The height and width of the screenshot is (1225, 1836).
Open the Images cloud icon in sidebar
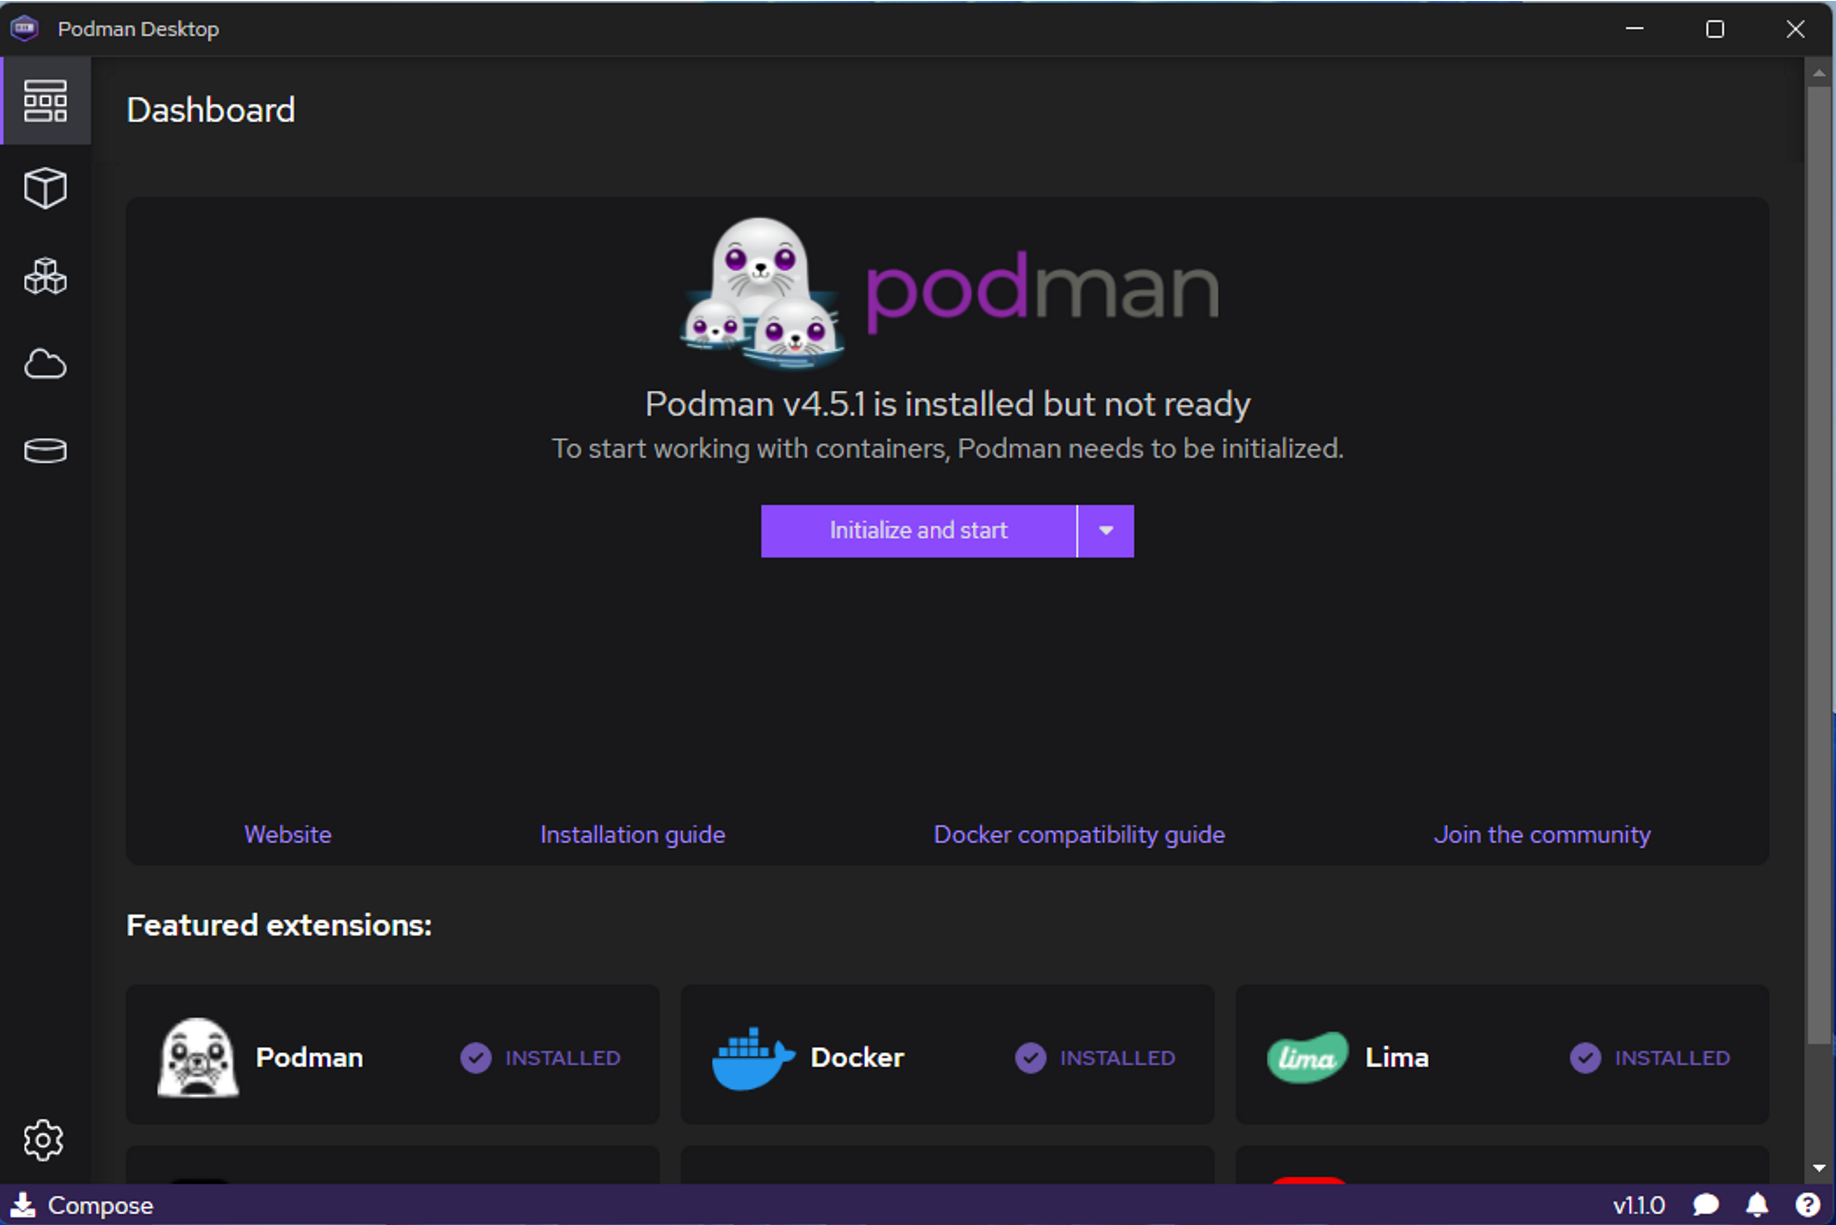(x=45, y=364)
